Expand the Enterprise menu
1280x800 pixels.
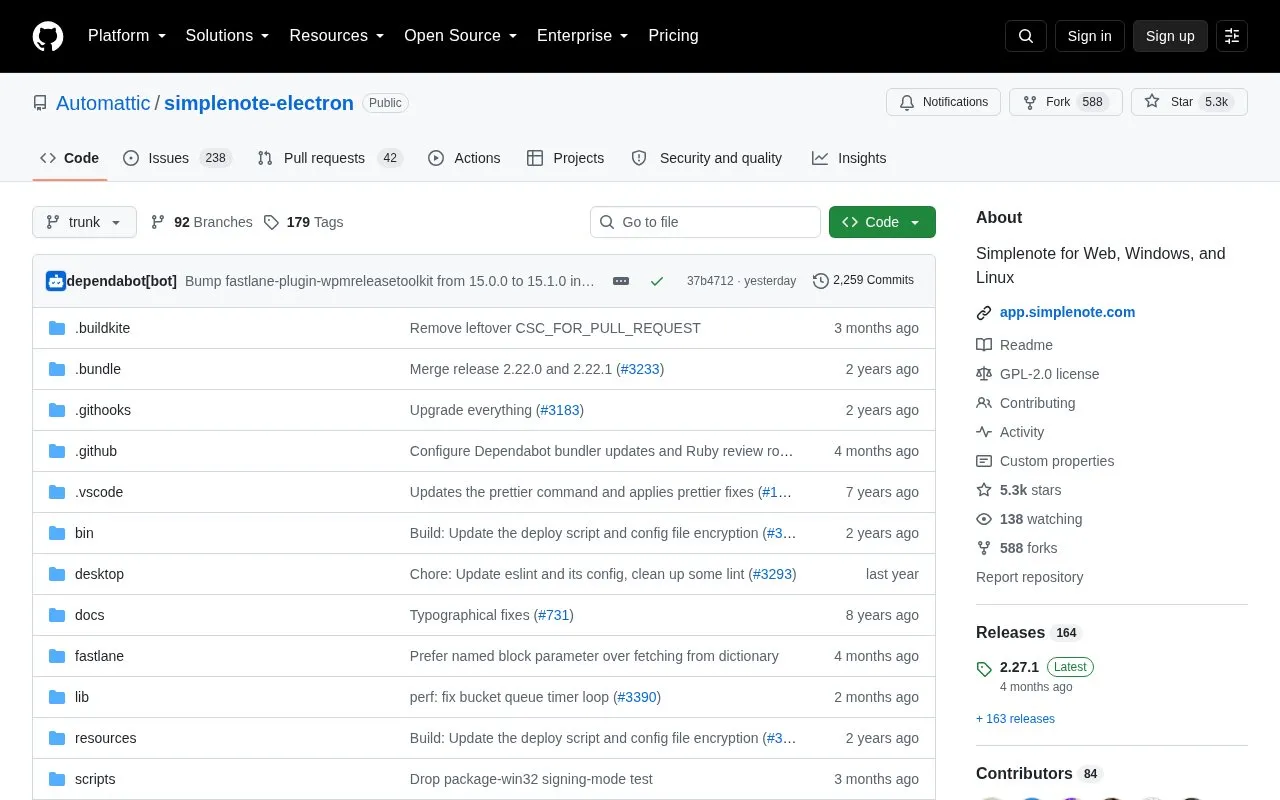click(x=583, y=36)
